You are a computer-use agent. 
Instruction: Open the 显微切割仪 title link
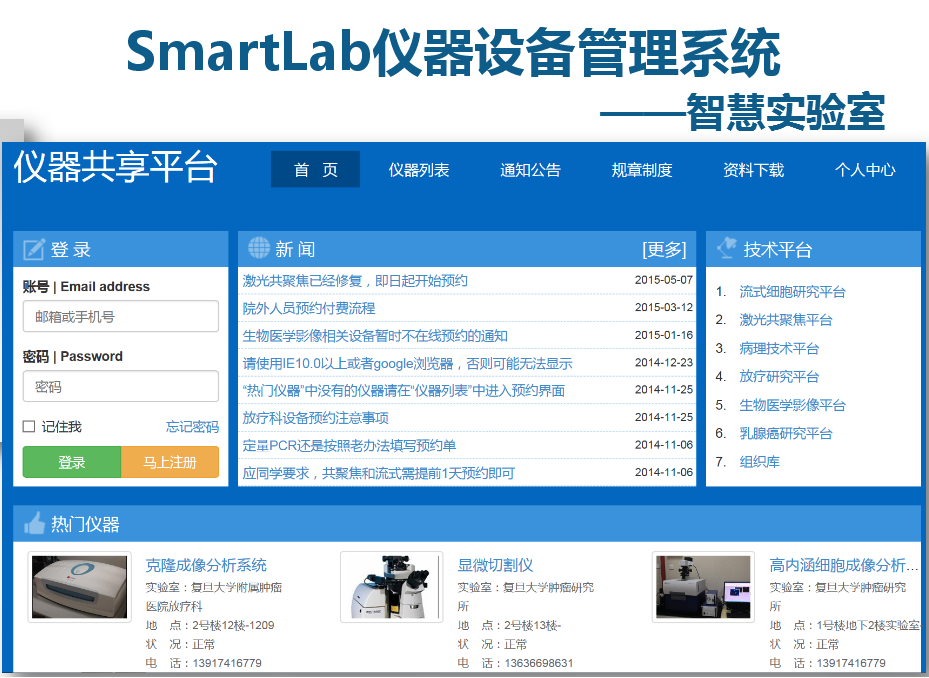coord(495,565)
